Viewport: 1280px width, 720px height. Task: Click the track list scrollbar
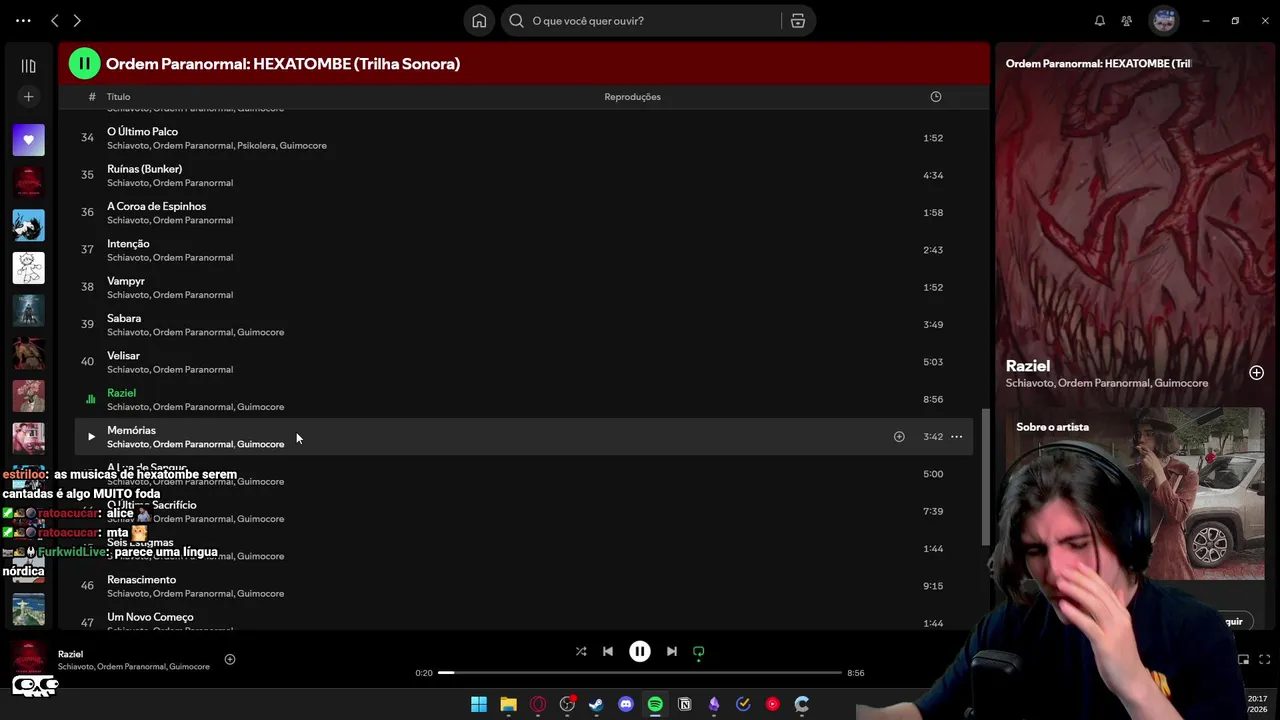984,477
